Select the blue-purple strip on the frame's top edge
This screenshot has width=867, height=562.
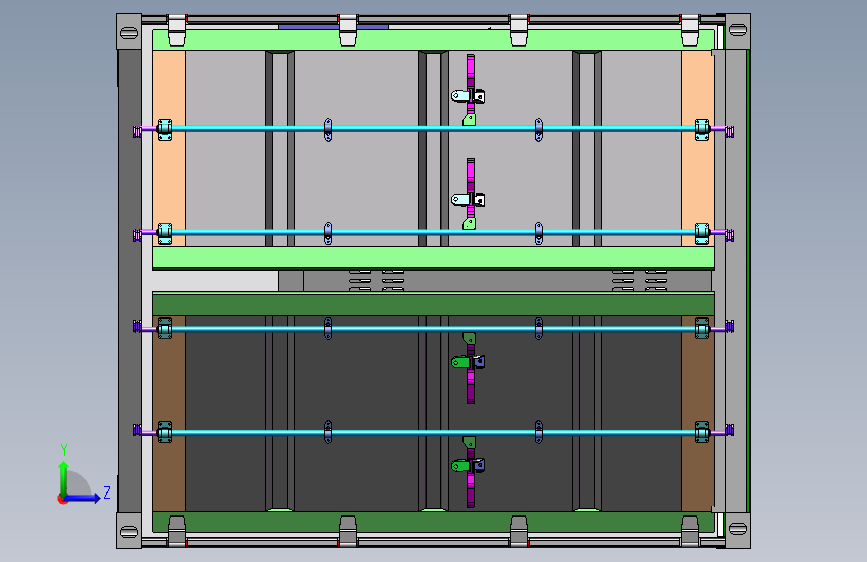click(333, 26)
